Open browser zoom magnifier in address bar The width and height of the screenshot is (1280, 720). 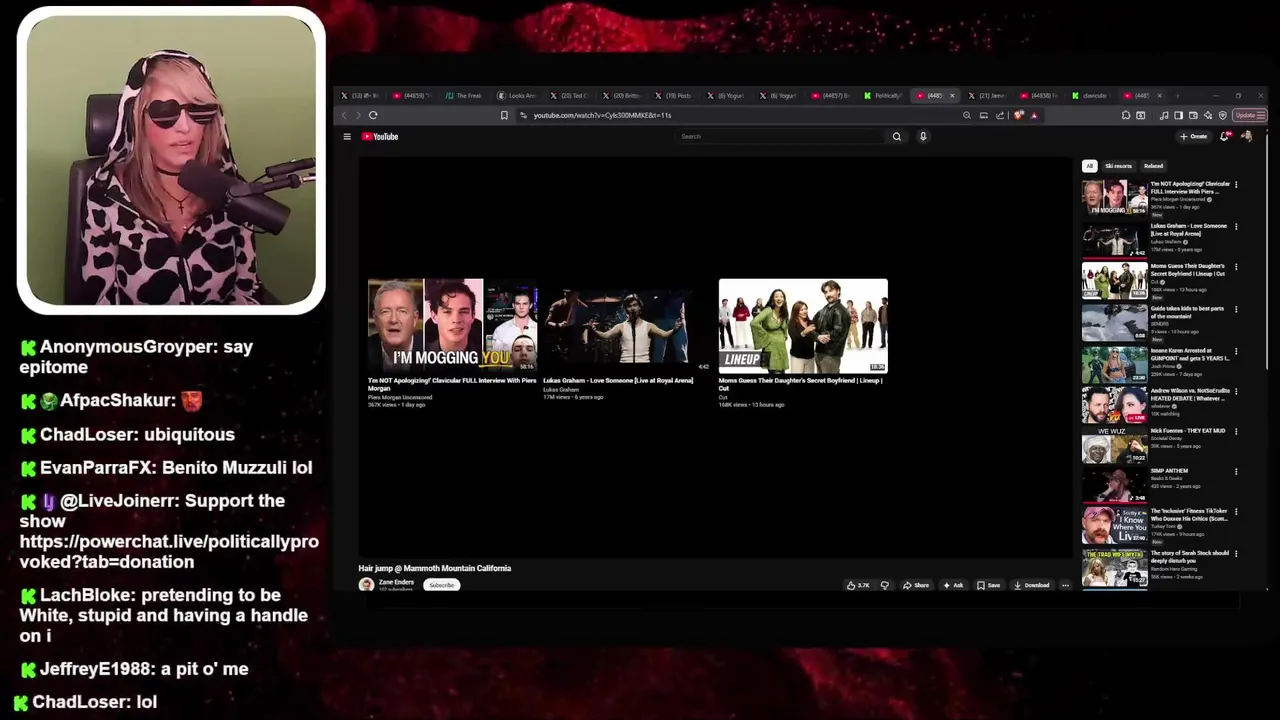click(x=967, y=115)
